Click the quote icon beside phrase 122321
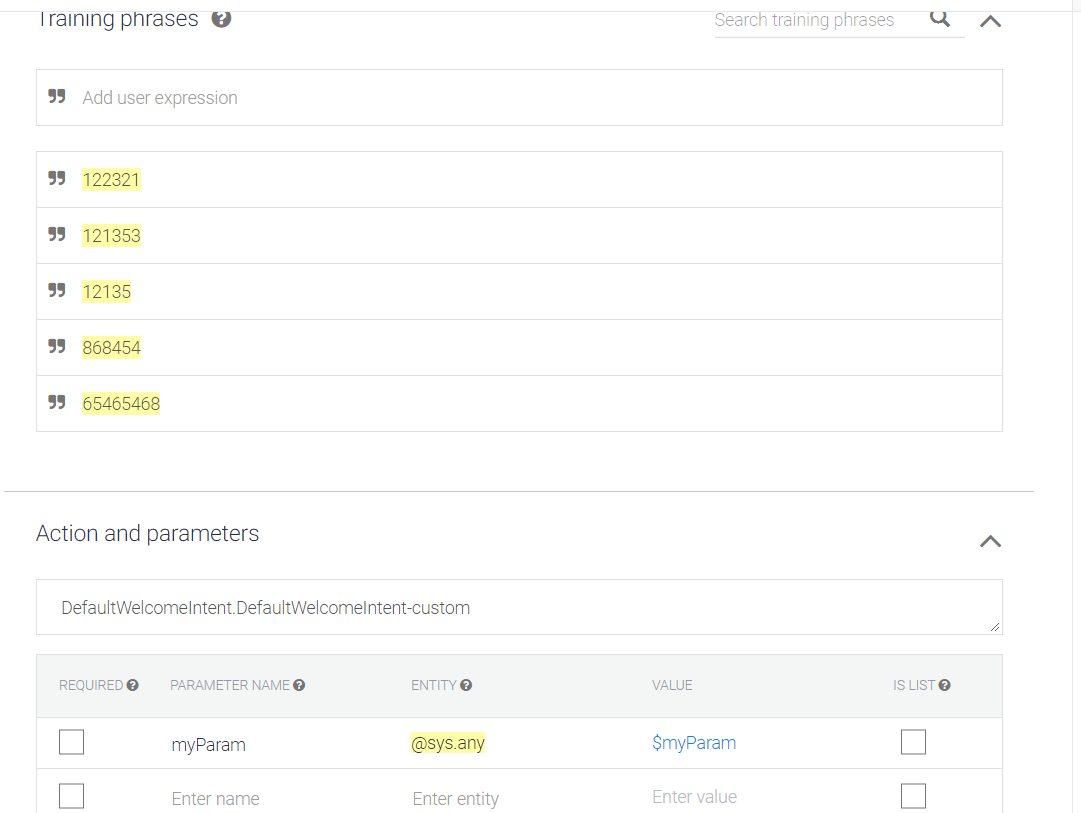The image size is (1081, 813). [57, 179]
